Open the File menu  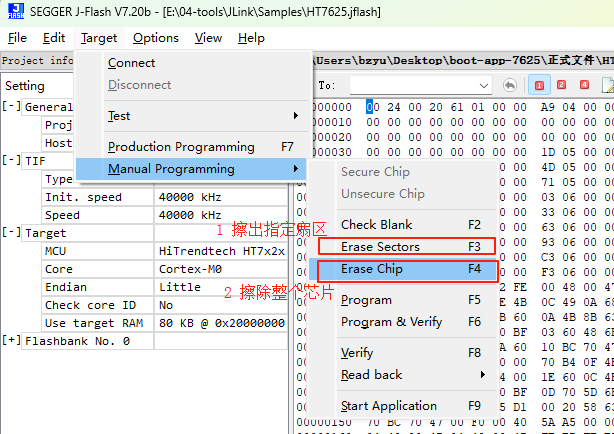[x=17, y=38]
